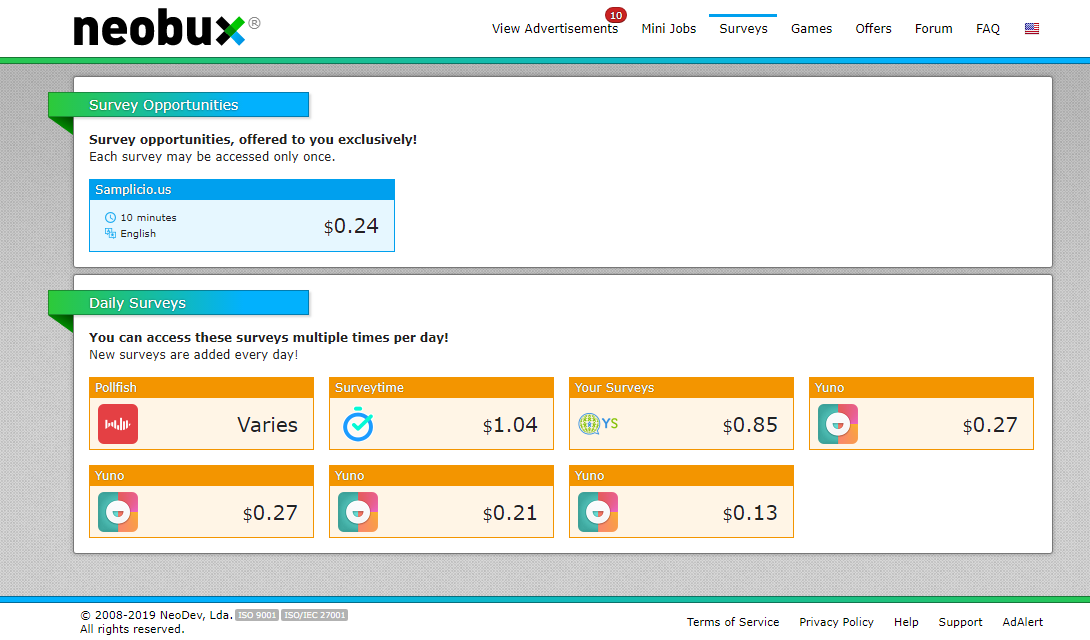The height and width of the screenshot is (640, 1090).
Task: Click the NeoBux logo
Action: (x=166, y=28)
